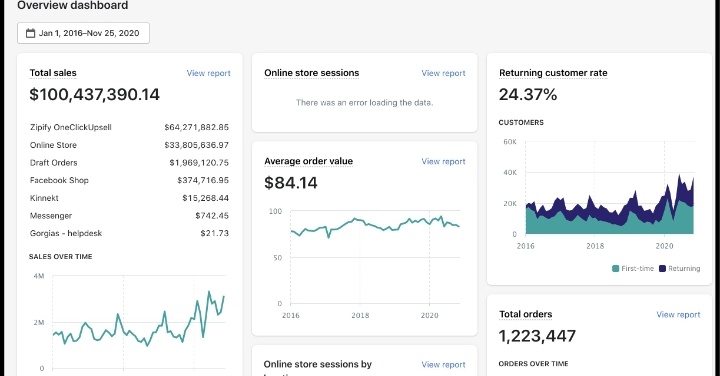Image resolution: width=720 pixels, height=376 pixels.
Task: Click the $374,716.95 amount
Action: pos(203,180)
